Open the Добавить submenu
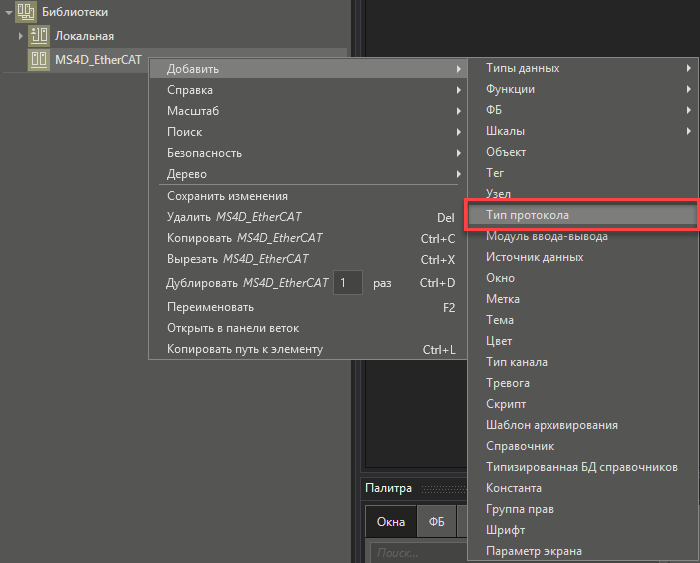The image size is (700, 563). (x=308, y=69)
